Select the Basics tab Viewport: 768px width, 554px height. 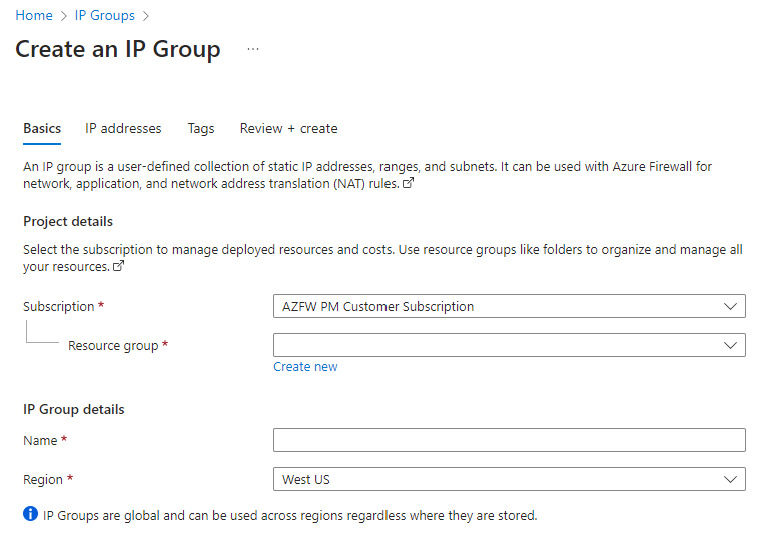[42, 128]
